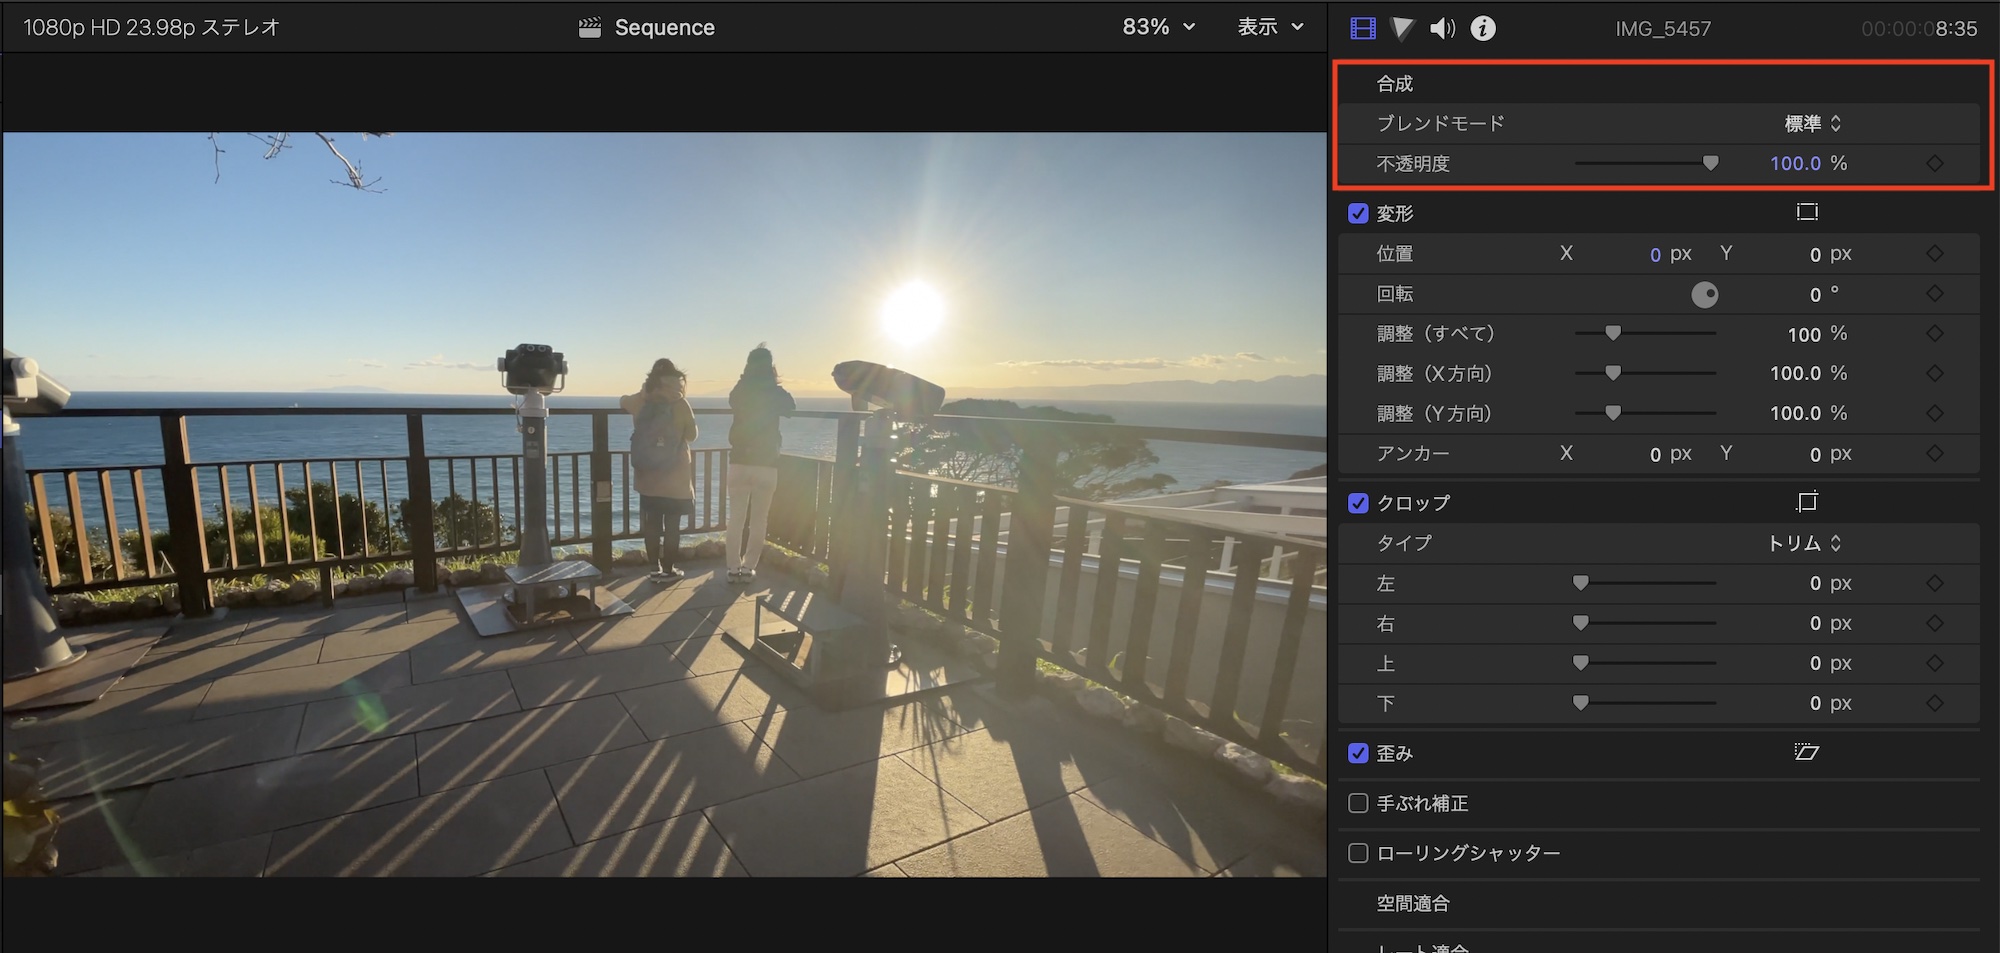Open the Color inspector tab
Image resolution: width=2000 pixels, height=953 pixels.
tap(1402, 28)
